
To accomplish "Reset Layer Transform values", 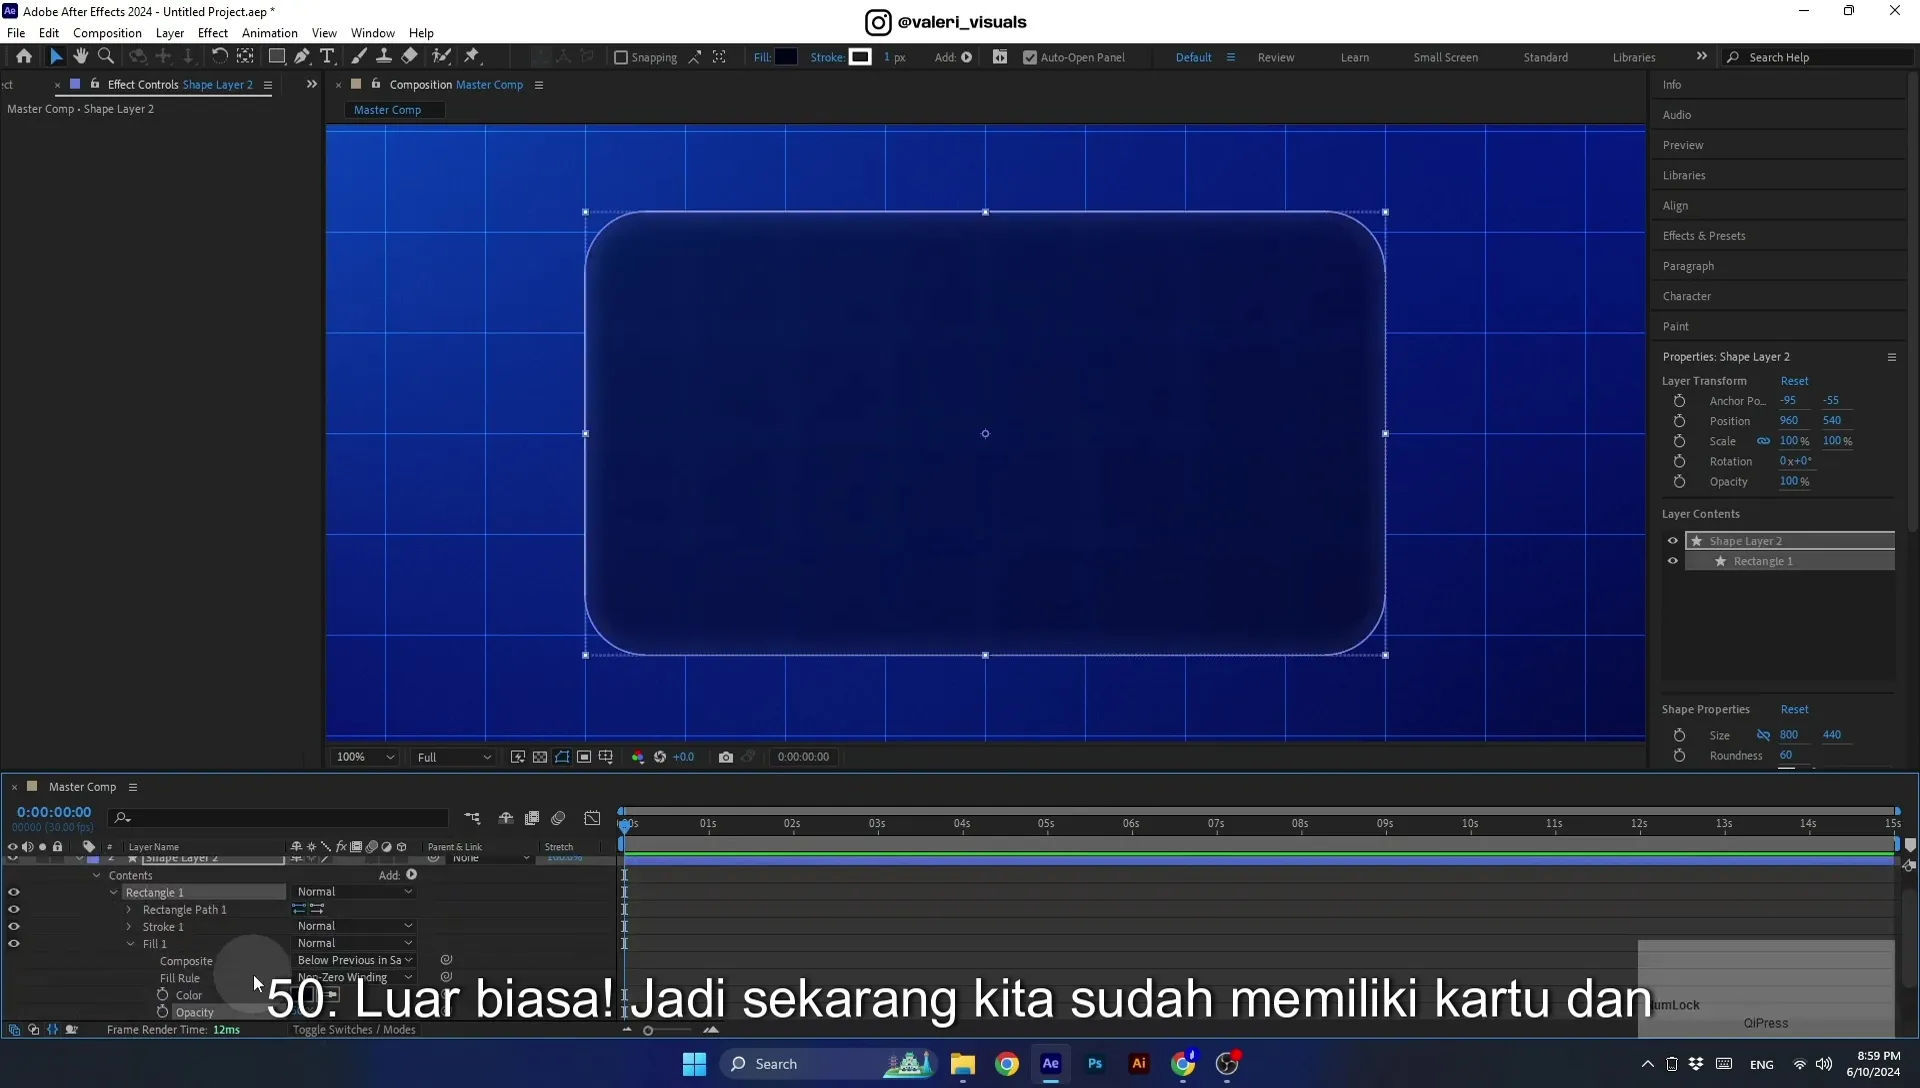I will [1794, 381].
